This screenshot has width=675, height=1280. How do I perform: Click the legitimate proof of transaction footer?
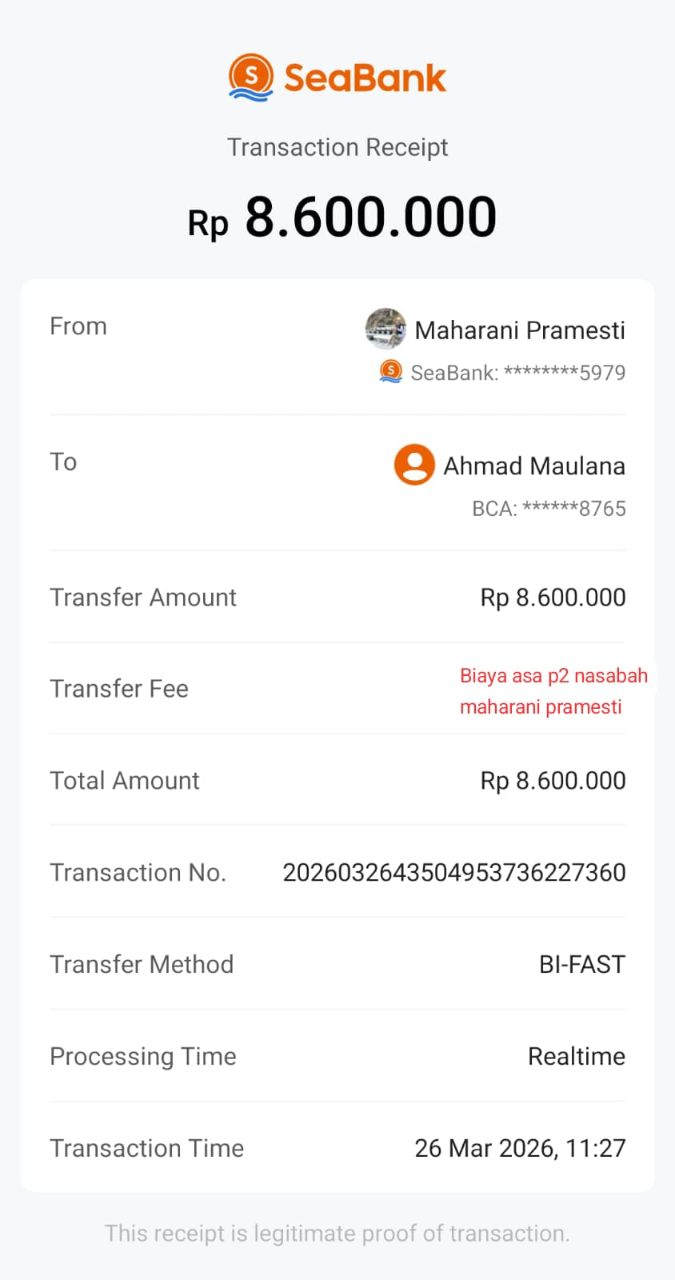pyautogui.click(x=337, y=1233)
